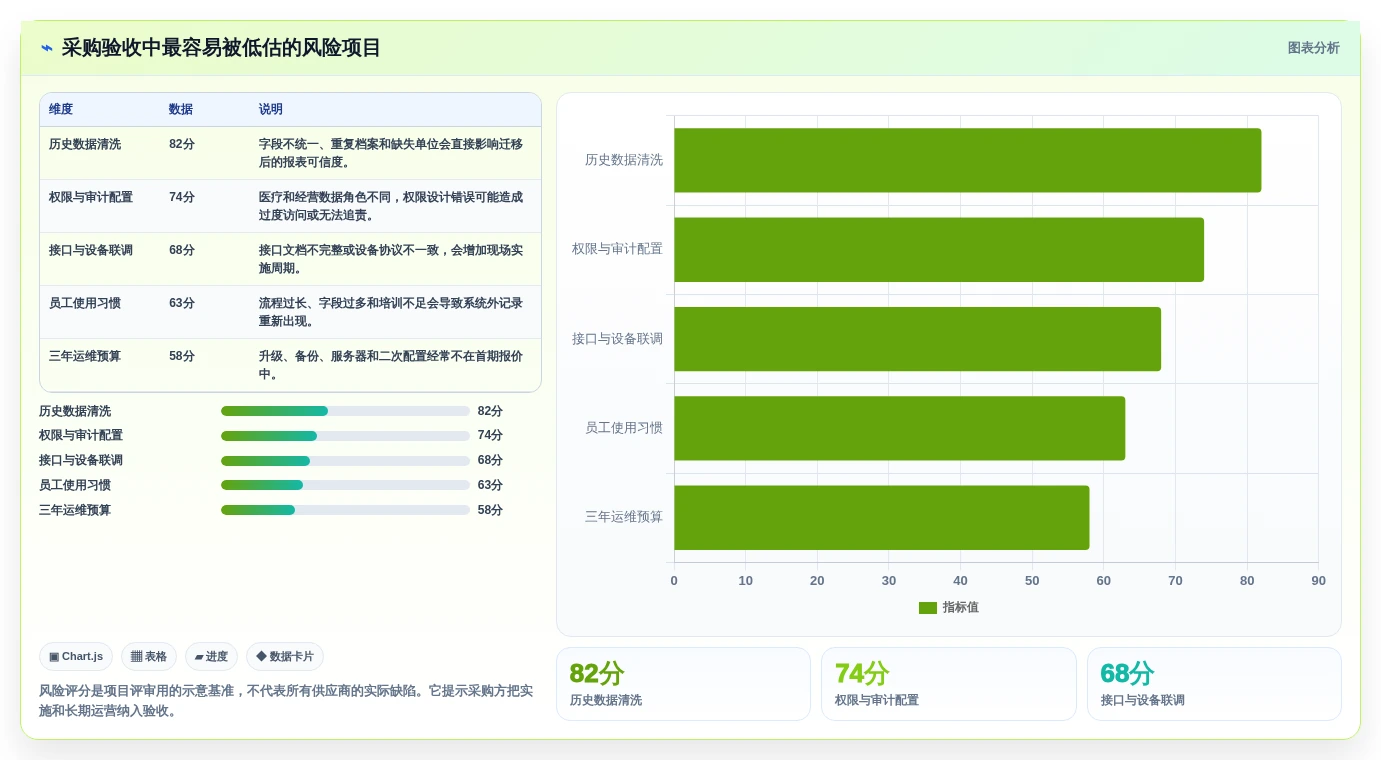Click the 进度 tag chip
Image resolution: width=1381 pixels, height=760 pixels.
coord(211,657)
